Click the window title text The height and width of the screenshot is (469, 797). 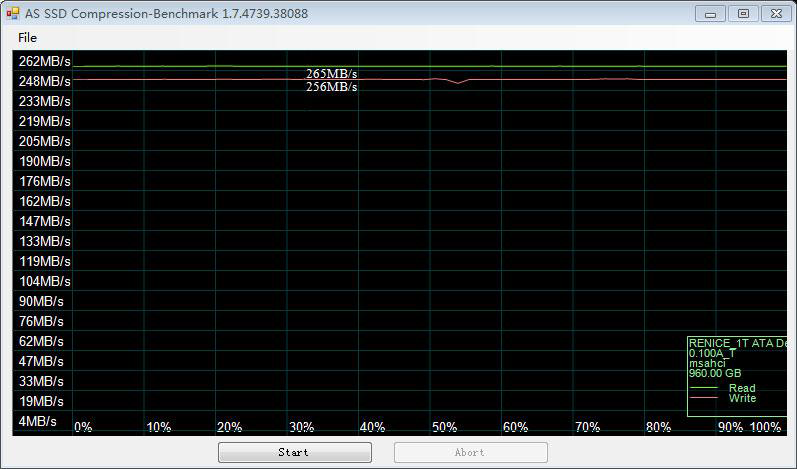click(x=166, y=14)
